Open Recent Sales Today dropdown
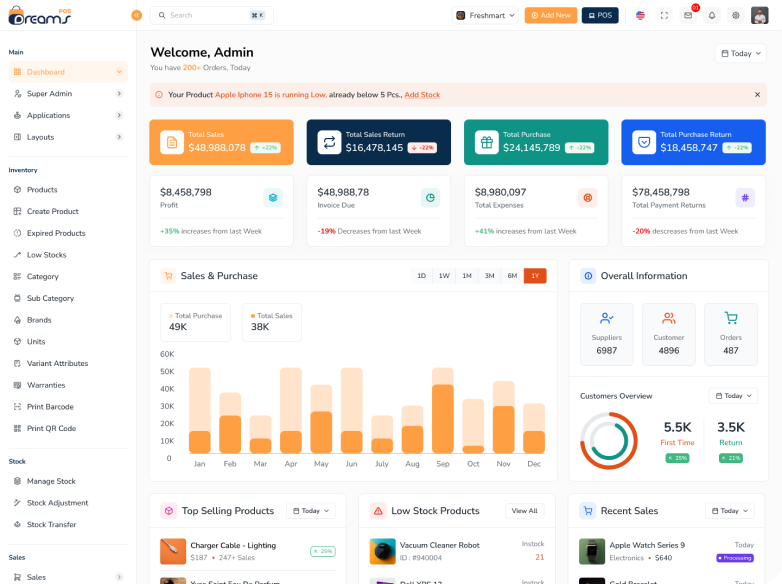The image size is (782, 584). 730,511
